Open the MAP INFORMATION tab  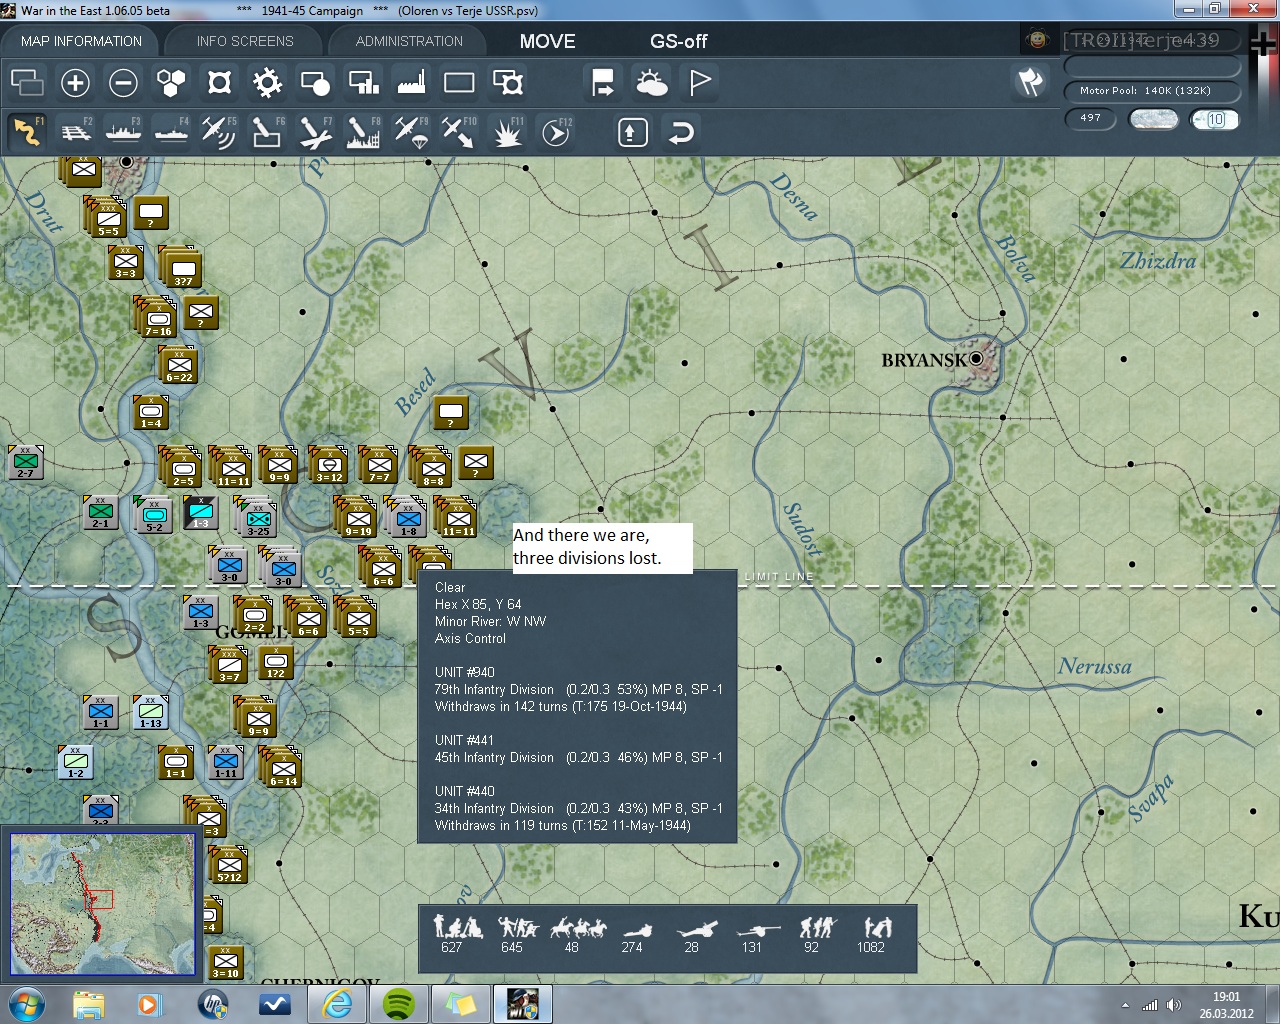pyautogui.click(x=81, y=41)
